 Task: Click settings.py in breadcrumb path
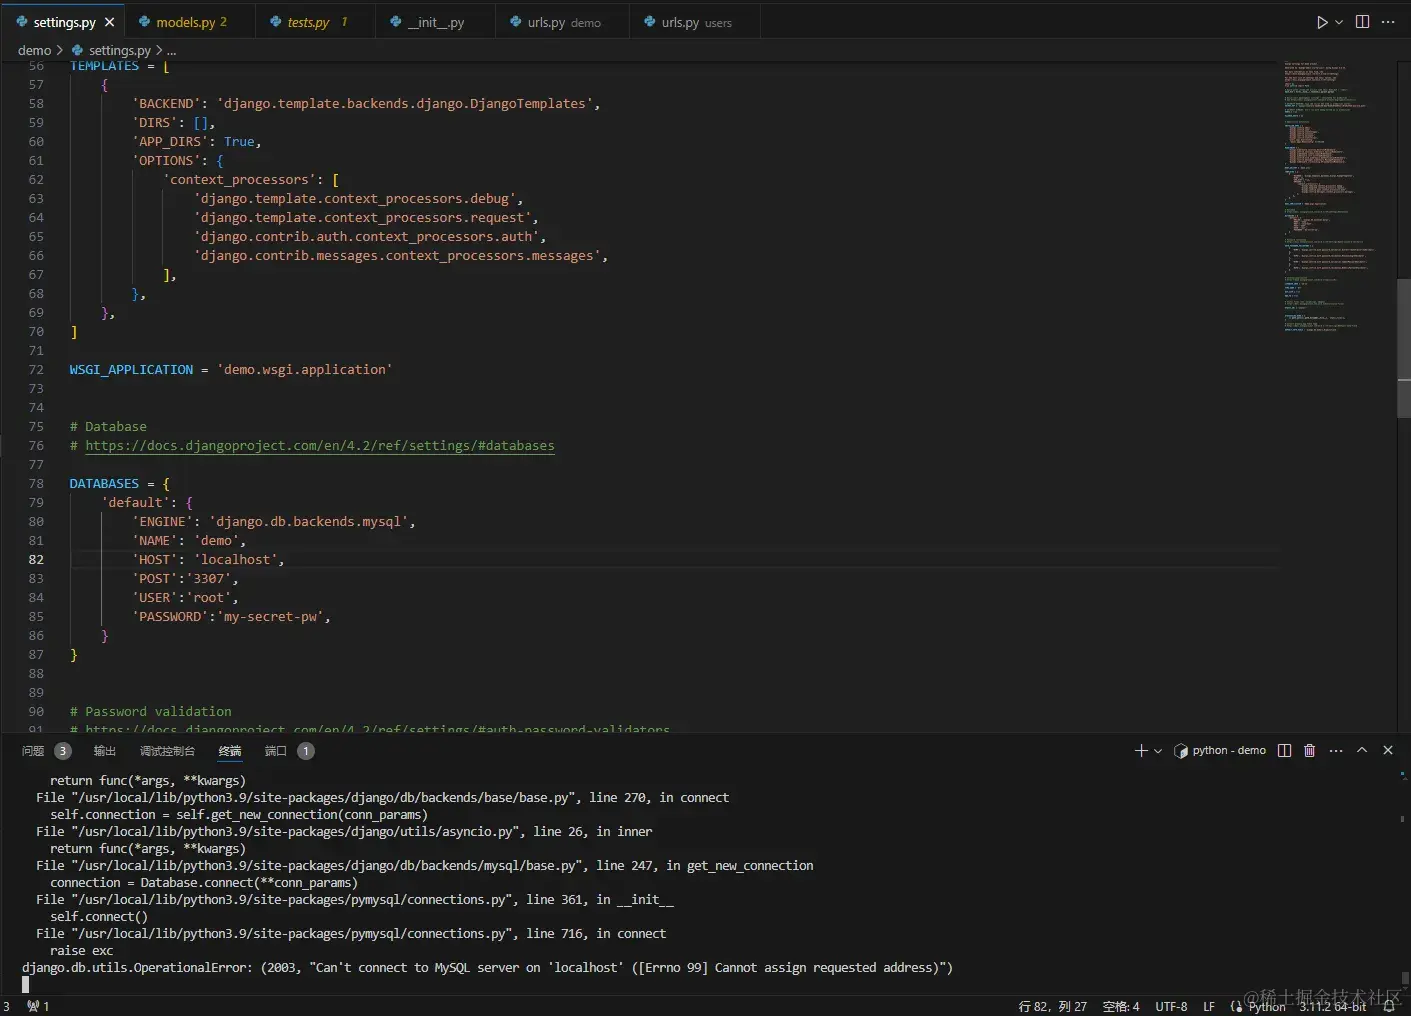[119, 50]
